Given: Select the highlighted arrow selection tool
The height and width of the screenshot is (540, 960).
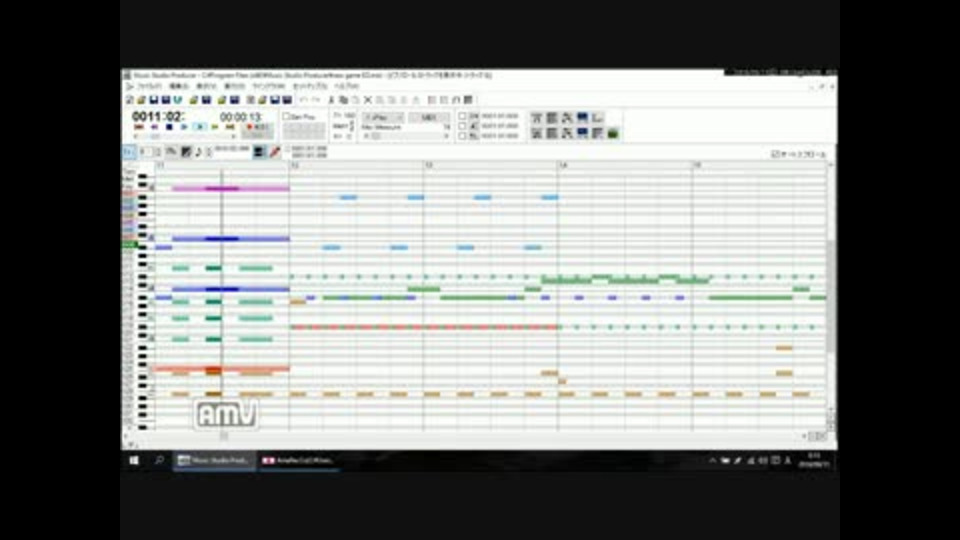Looking at the screenshot, I should coord(129,151).
